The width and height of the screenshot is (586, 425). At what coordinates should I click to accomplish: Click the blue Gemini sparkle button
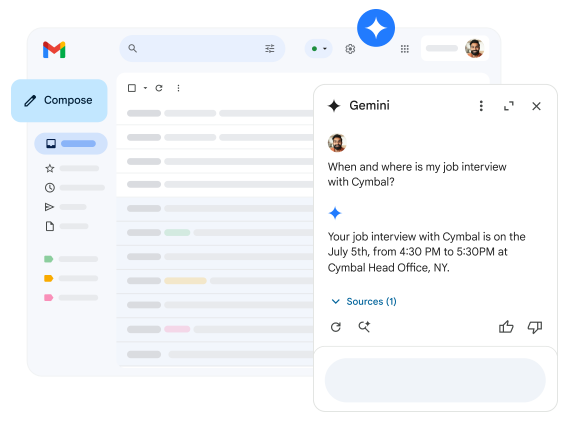tap(376, 28)
